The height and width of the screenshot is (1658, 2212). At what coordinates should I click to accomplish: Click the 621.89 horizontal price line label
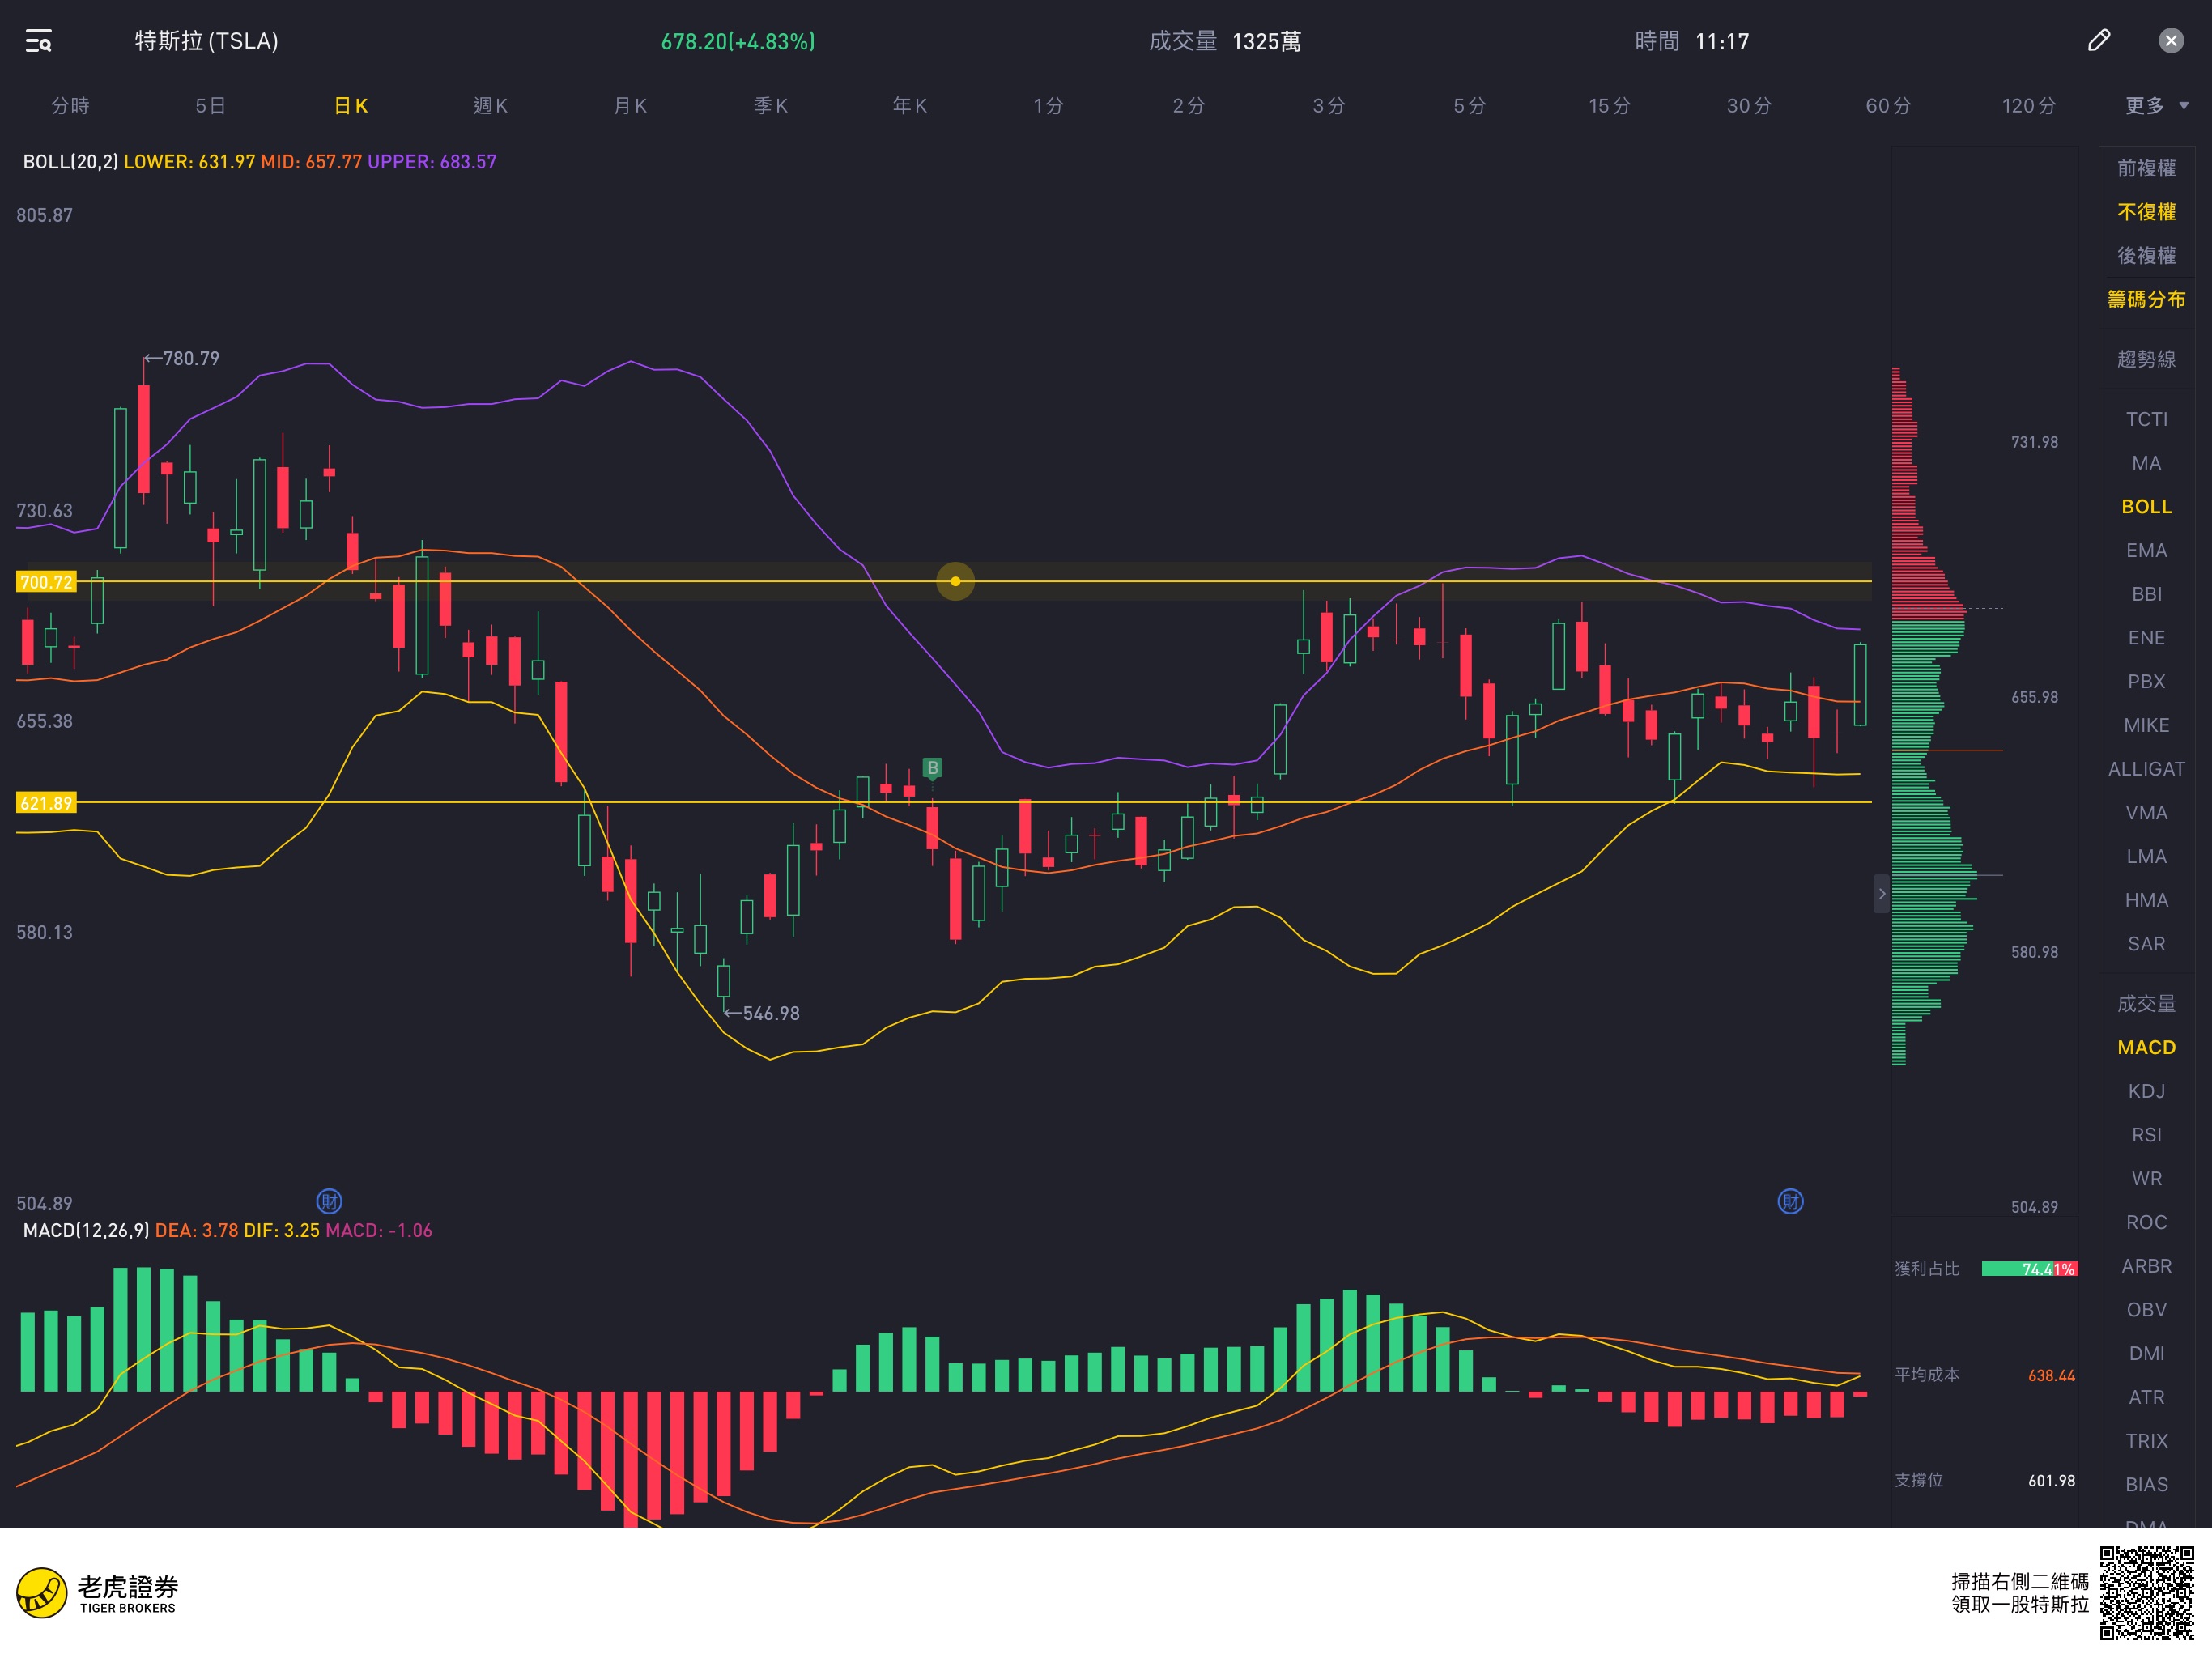point(46,802)
